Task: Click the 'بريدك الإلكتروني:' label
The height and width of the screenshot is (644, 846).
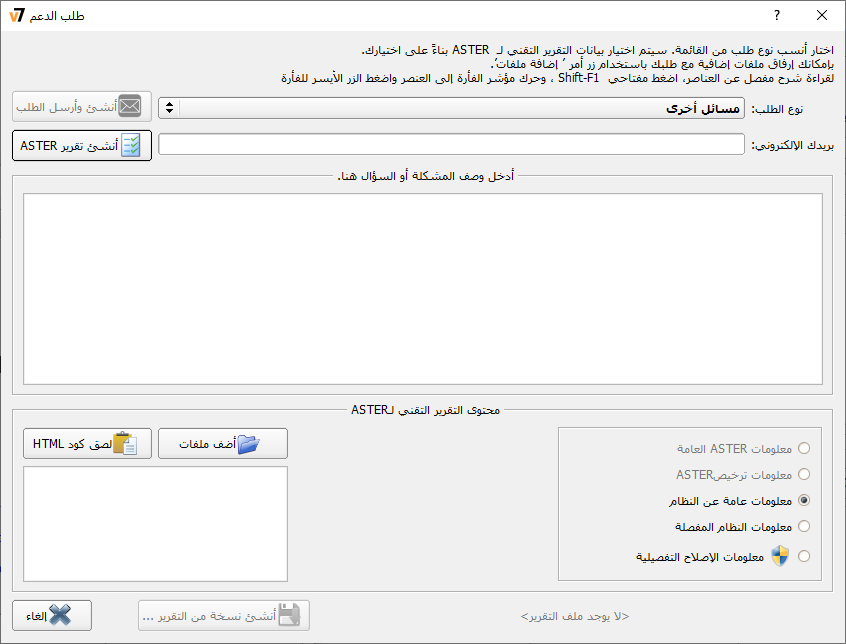Action: pos(793,145)
